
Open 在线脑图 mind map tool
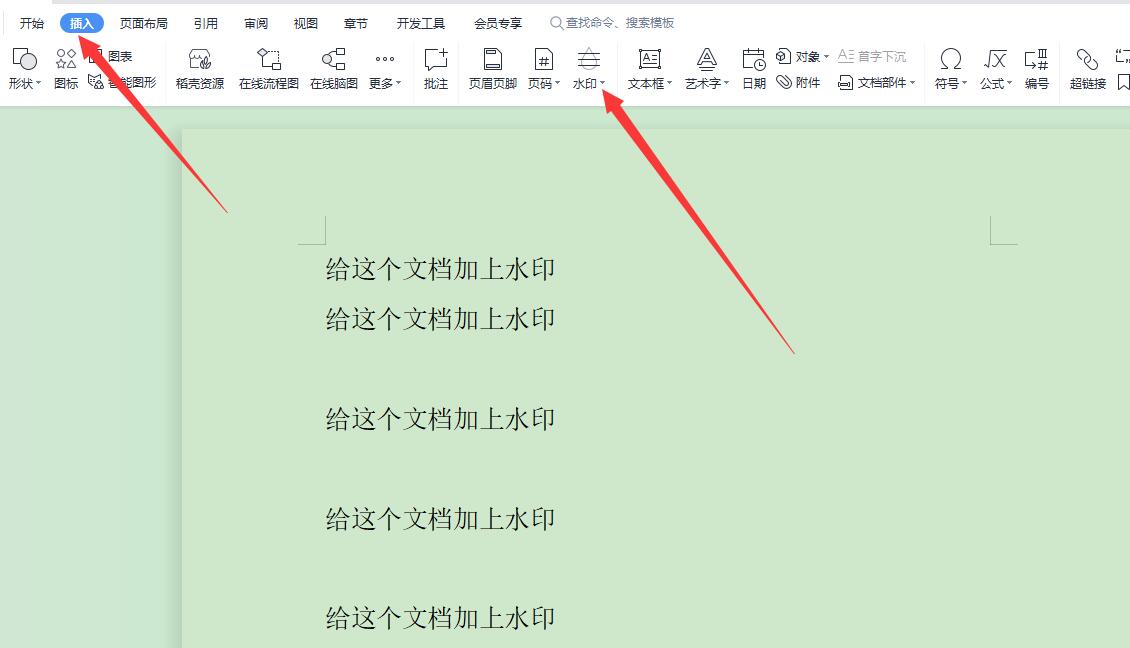pyautogui.click(x=334, y=68)
